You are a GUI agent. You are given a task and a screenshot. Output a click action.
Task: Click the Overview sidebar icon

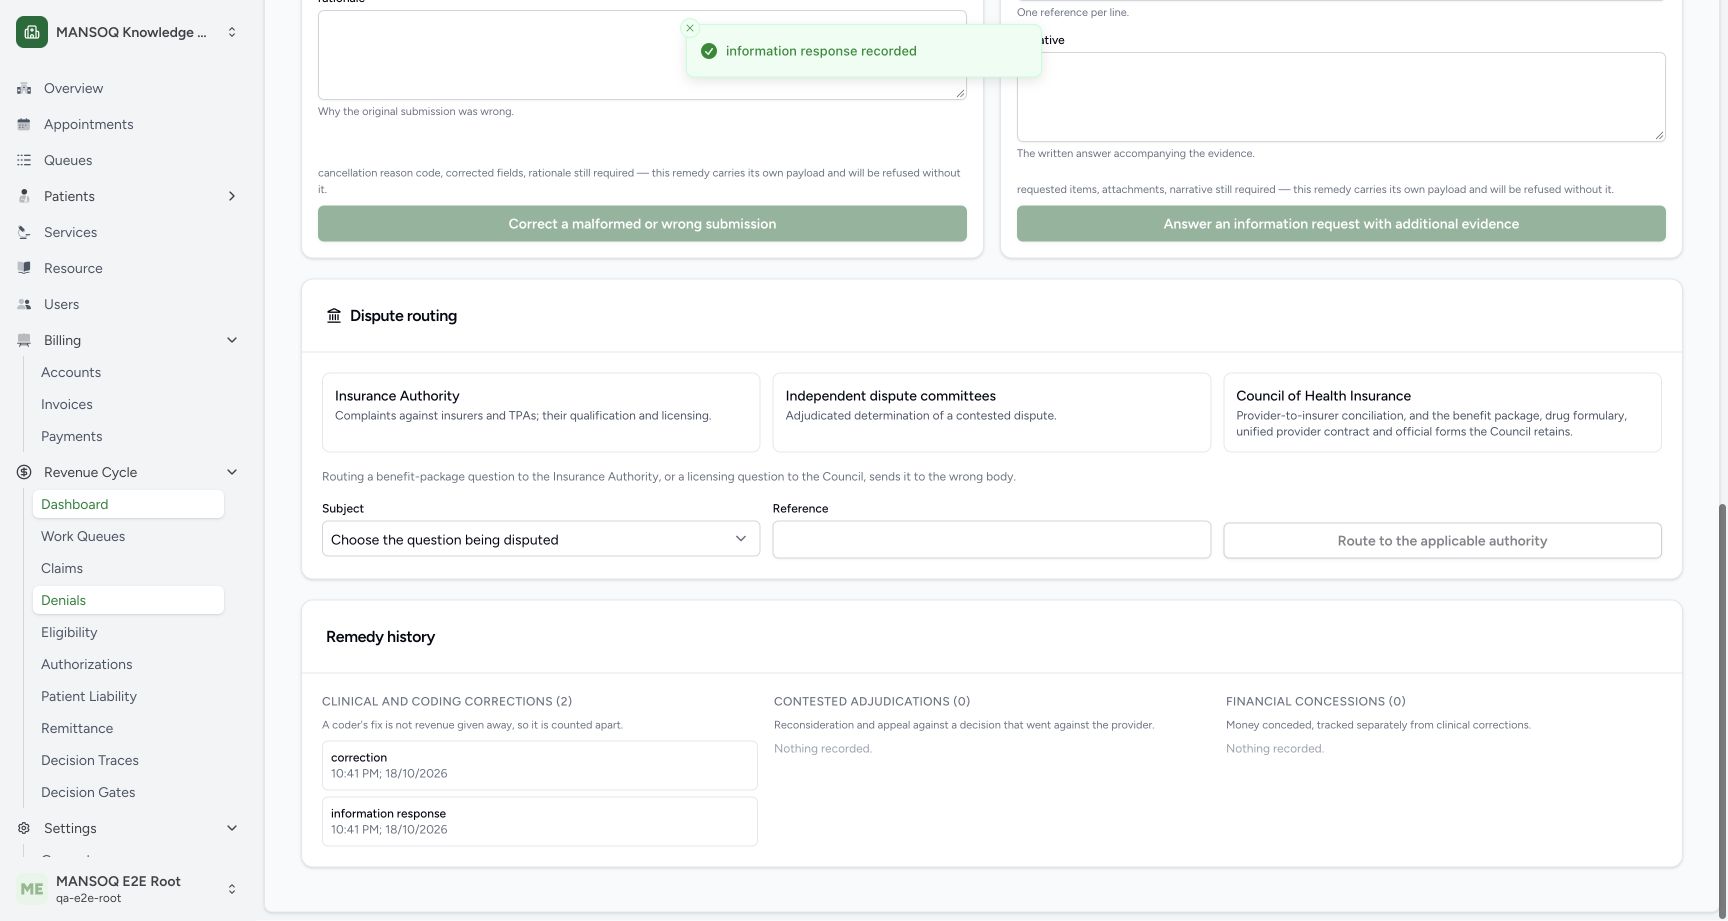pos(24,88)
